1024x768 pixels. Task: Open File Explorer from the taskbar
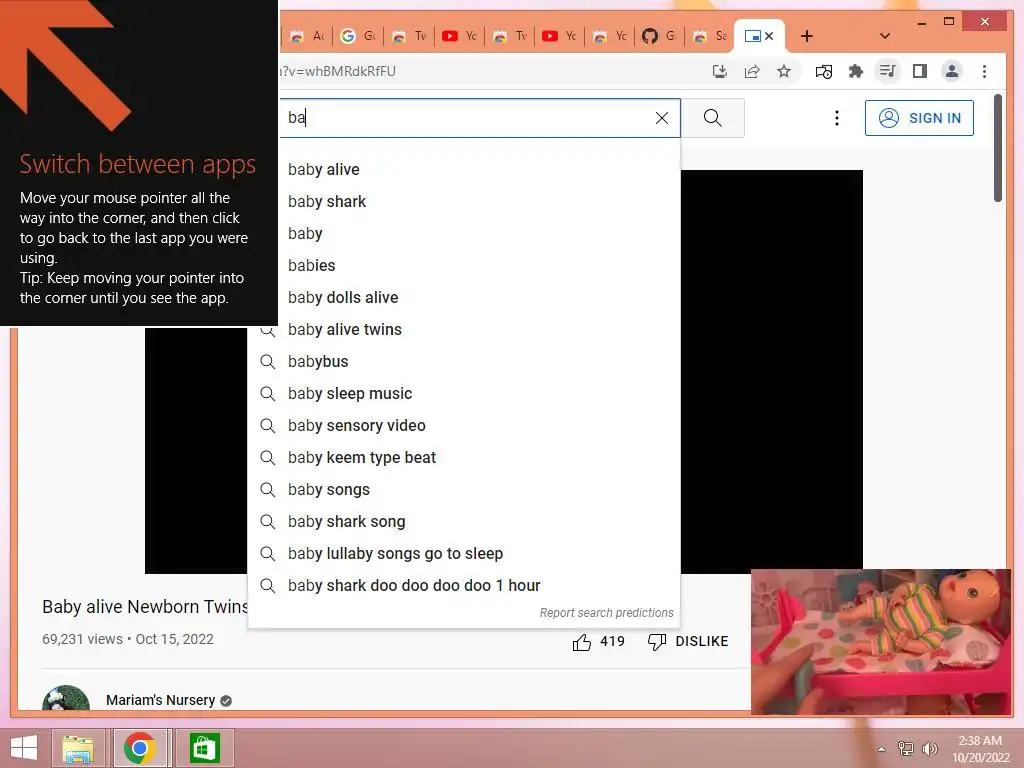(x=78, y=748)
